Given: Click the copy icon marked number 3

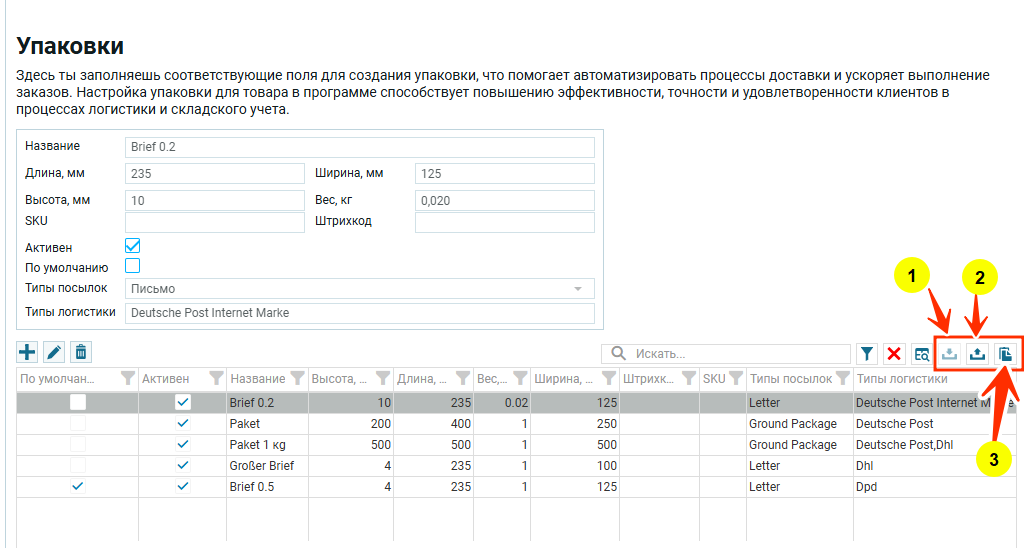Looking at the screenshot, I should point(1006,353).
